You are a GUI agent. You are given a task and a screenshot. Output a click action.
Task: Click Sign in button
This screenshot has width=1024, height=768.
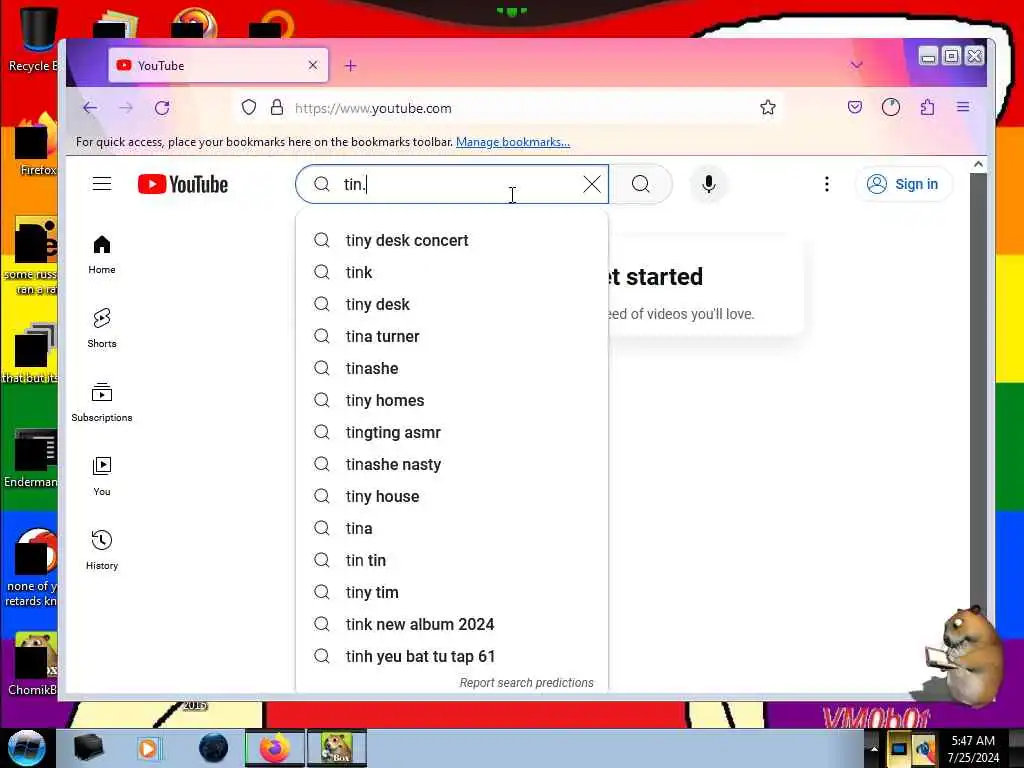point(904,184)
